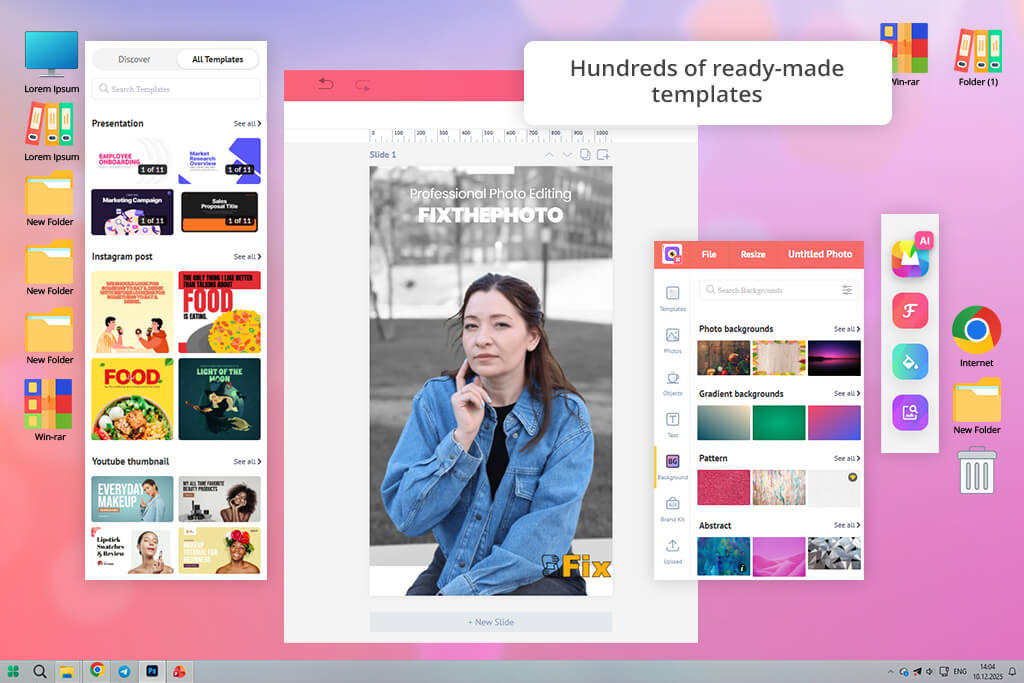Image resolution: width=1024 pixels, height=683 pixels.
Task: Open the Templates sidebar icon
Action: [x=673, y=298]
